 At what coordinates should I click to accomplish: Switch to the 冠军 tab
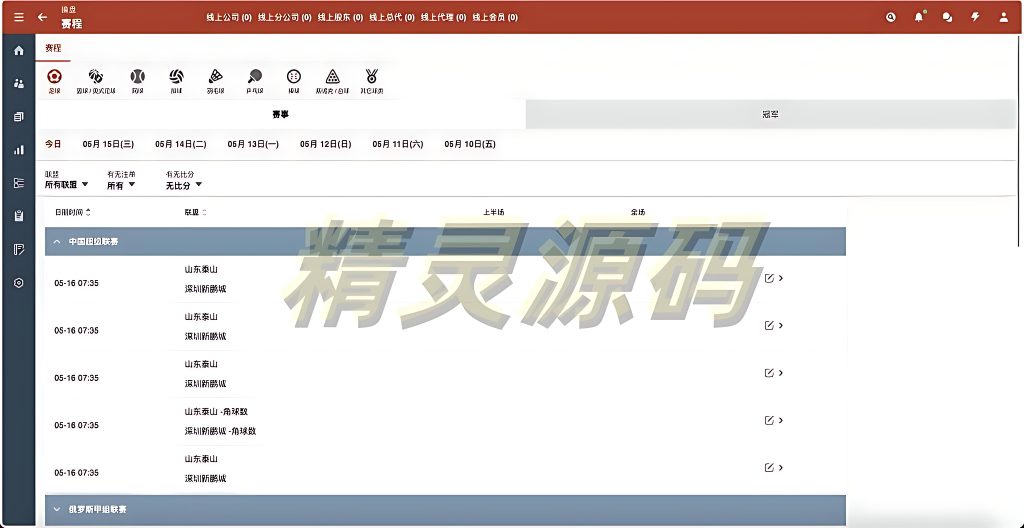[x=771, y=114]
